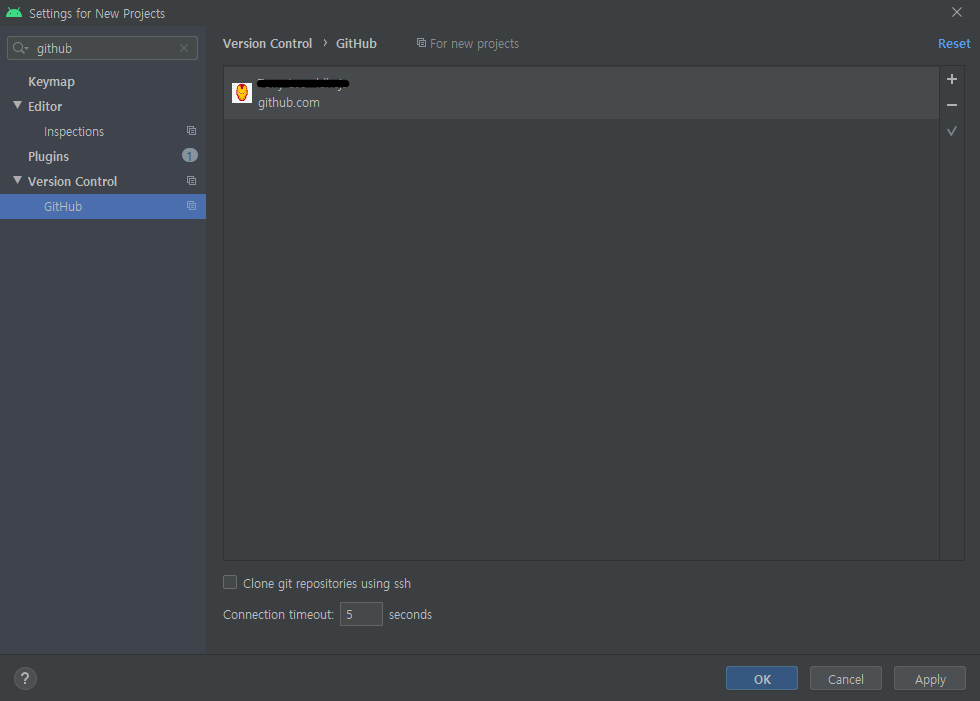The width and height of the screenshot is (980, 701).
Task: Click the minus icon to remove account
Action: click(952, 105)
